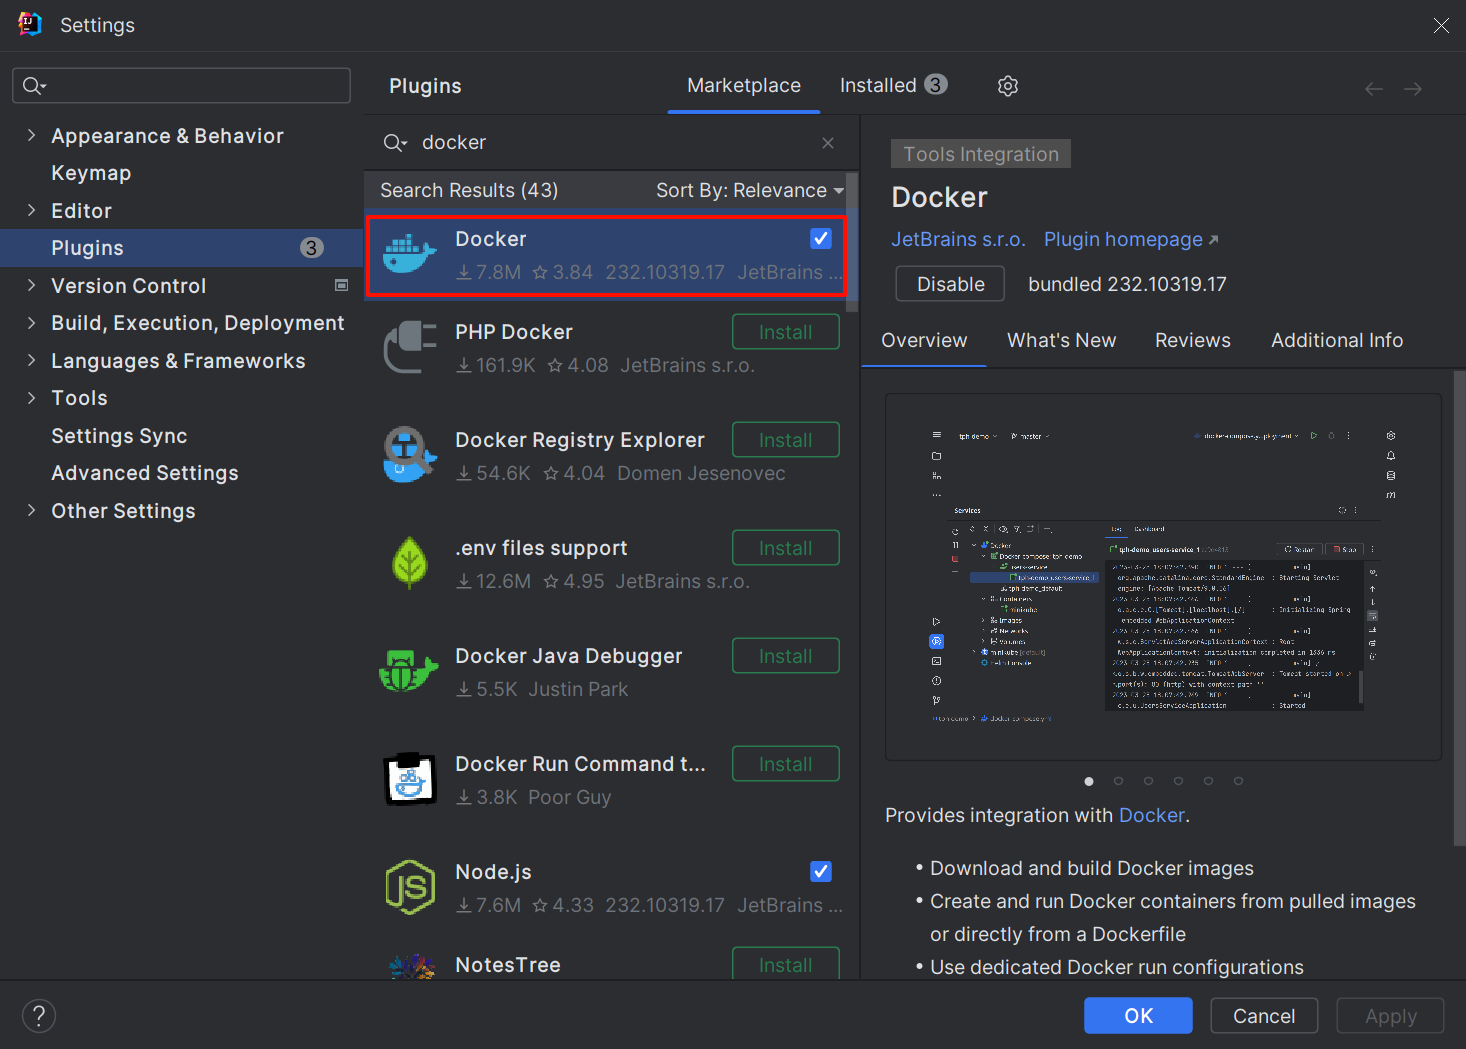
Task: Click the Node.js hexagon icon
Action: (x=410, y=887)
